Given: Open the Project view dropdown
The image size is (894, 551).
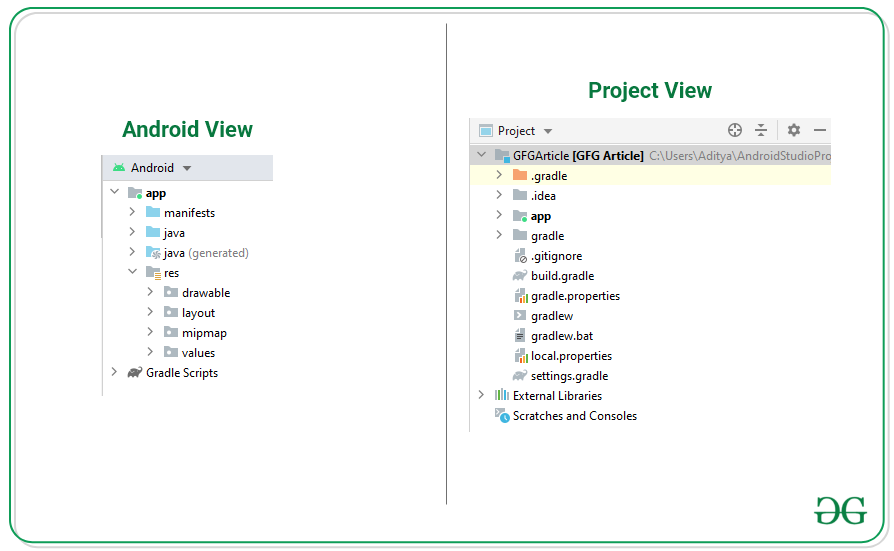Looking at the screenshot, I should click(548, 131).
